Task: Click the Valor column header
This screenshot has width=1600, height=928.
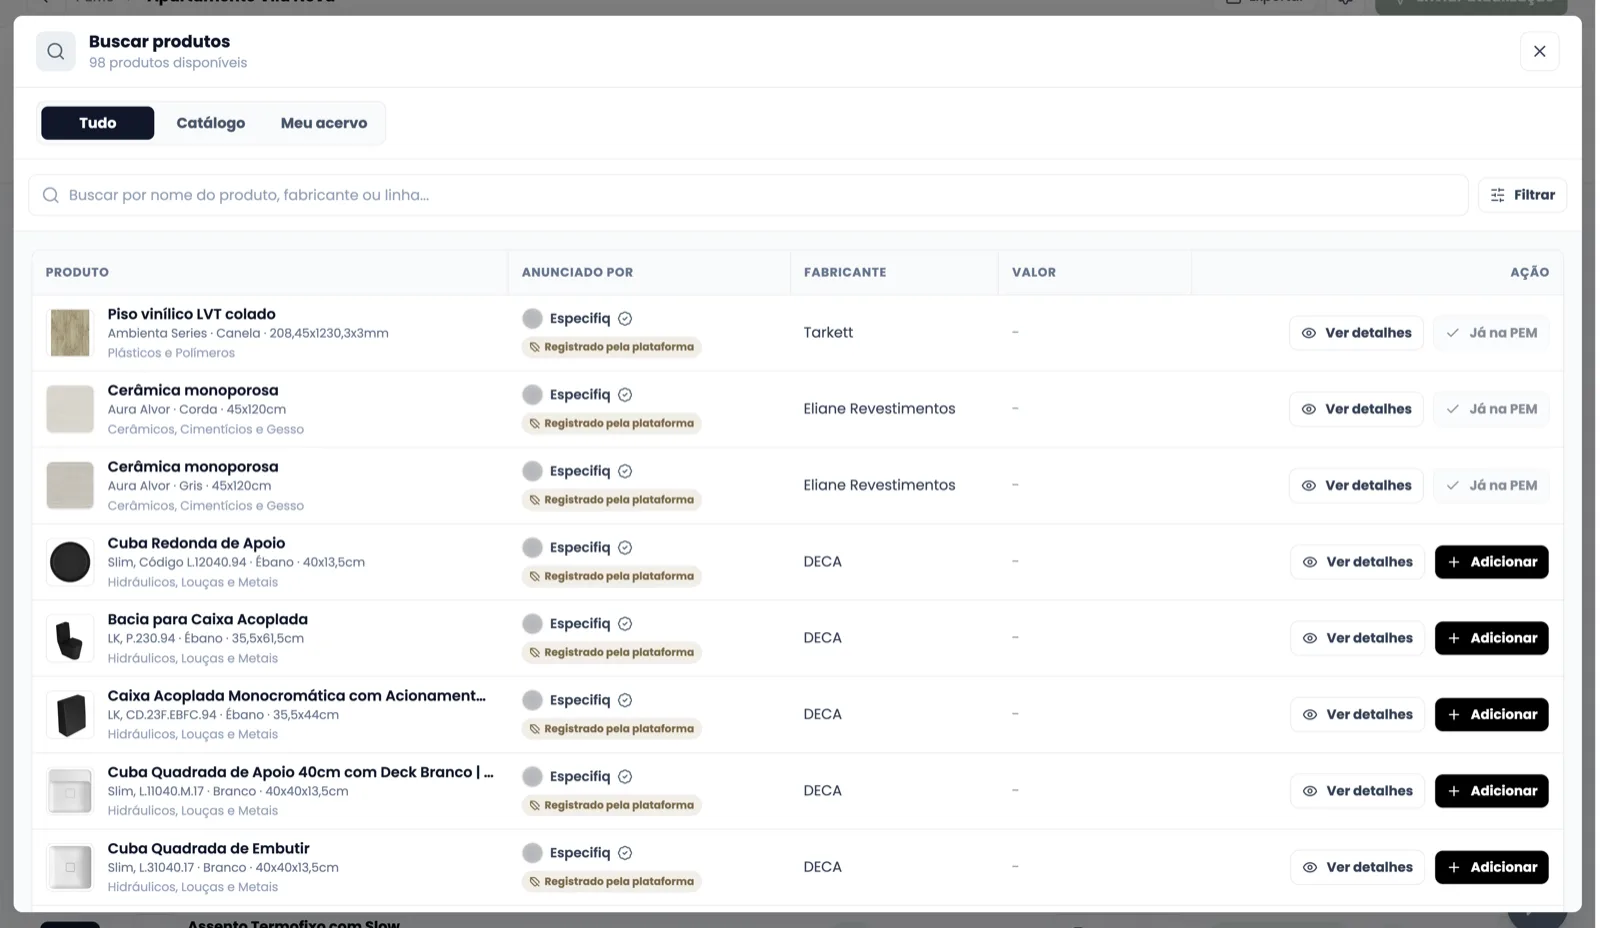Action: (1034, 272)
